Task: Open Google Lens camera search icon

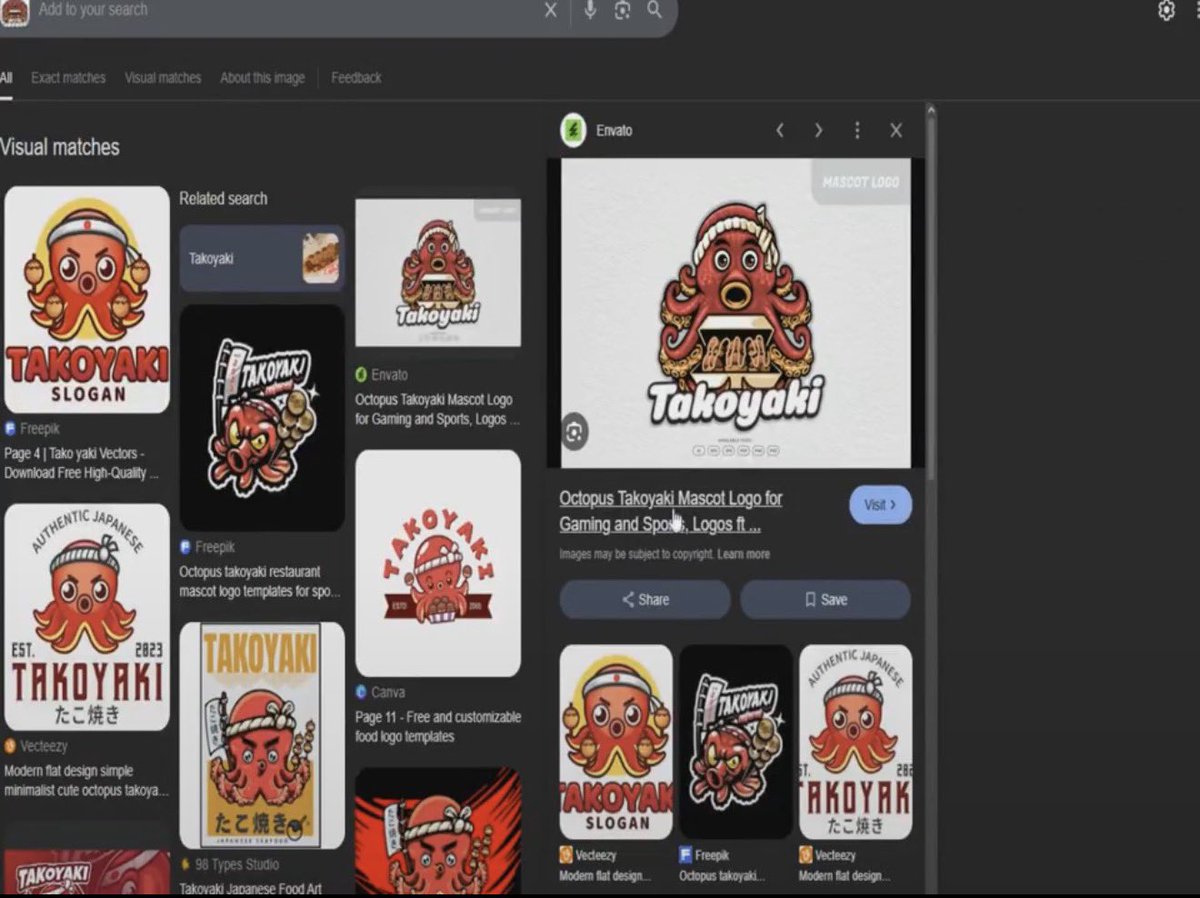Action: (x=622, y=10)
